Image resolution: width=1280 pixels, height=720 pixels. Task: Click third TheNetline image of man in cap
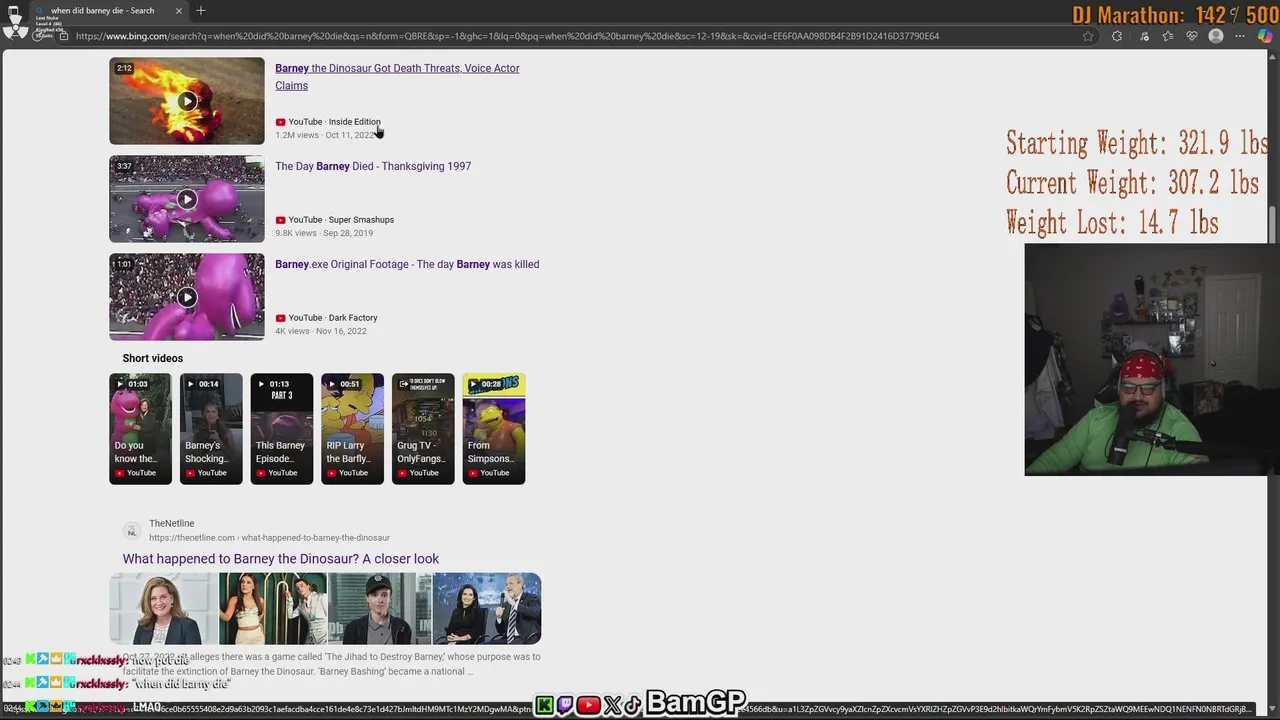(380, 608)
